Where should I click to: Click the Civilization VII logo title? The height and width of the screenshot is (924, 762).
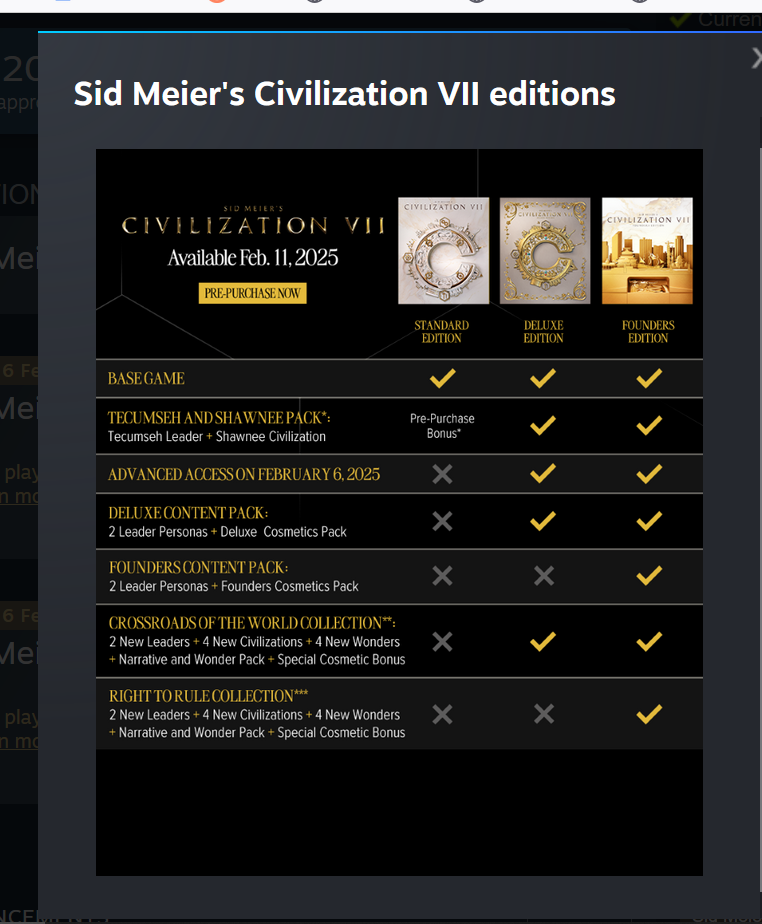coord(252,224)
